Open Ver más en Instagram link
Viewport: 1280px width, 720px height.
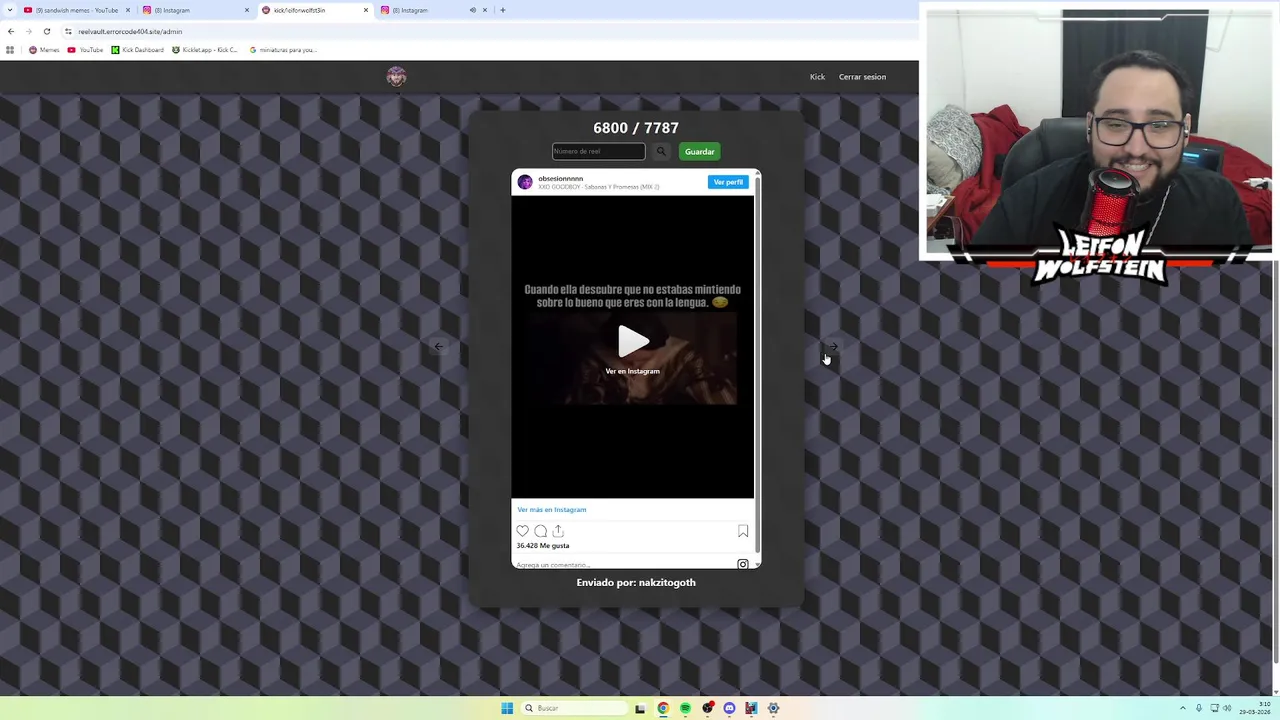pyautogui.click(x=552, y=510)
